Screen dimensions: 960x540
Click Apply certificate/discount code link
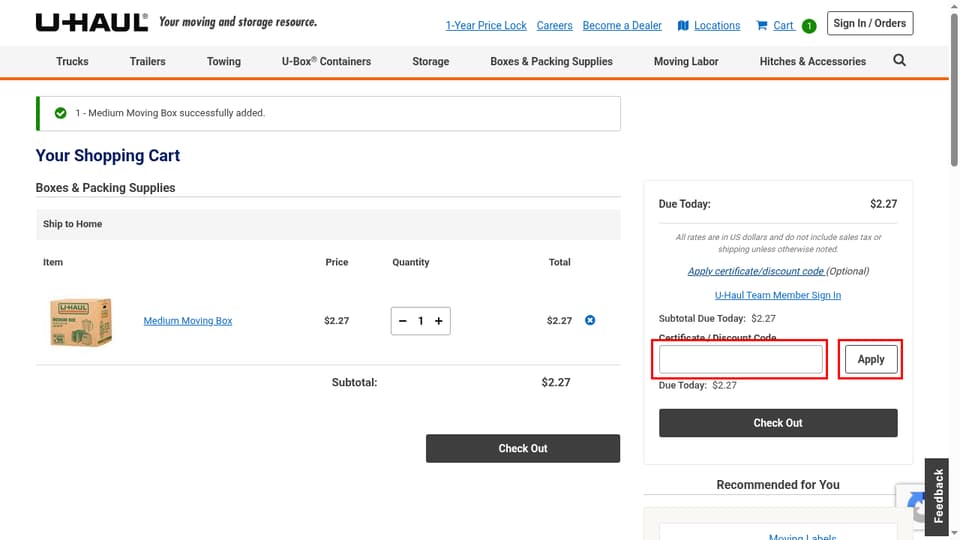pyautogui.click(x=756, y=271)
